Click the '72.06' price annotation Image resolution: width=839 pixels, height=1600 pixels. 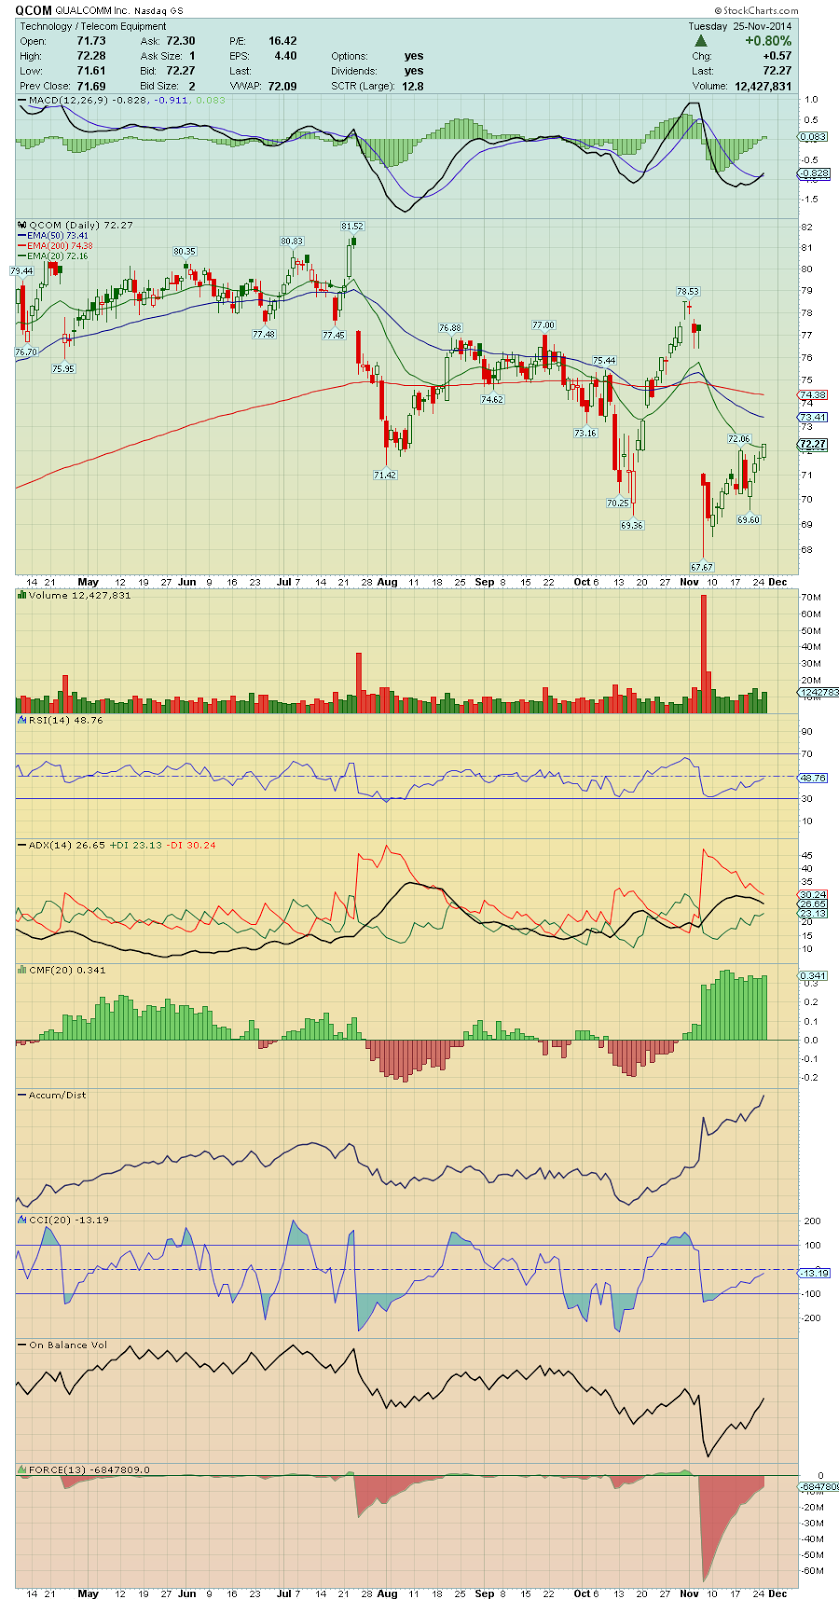[x=738, y=438]
